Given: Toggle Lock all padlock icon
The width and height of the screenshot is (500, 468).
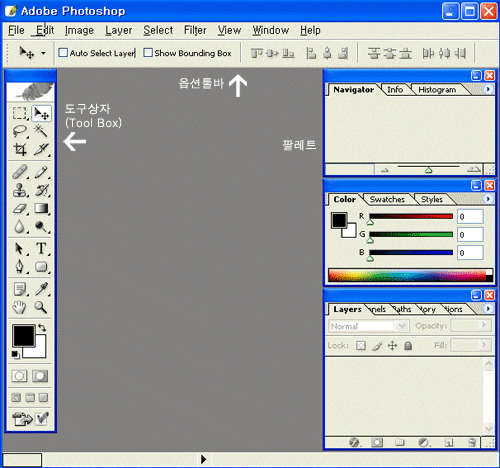Looking at the screenshot, I should click(408, 346).
